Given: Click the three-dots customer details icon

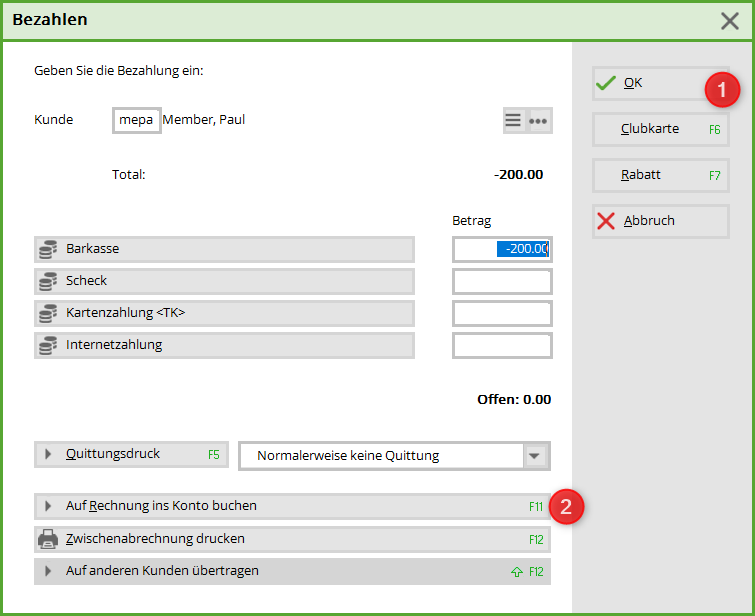Looking at the screenshot, I should tap(538, 120).
